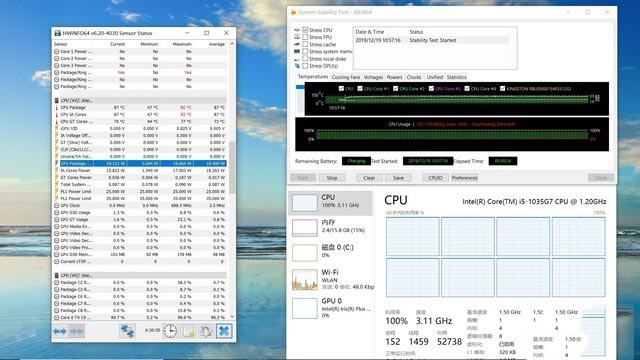Image resolution: width=640 pixels, height=360 pixels.
Task: Enable Stress local disks checkbox
Action: [x=305, y=59]
